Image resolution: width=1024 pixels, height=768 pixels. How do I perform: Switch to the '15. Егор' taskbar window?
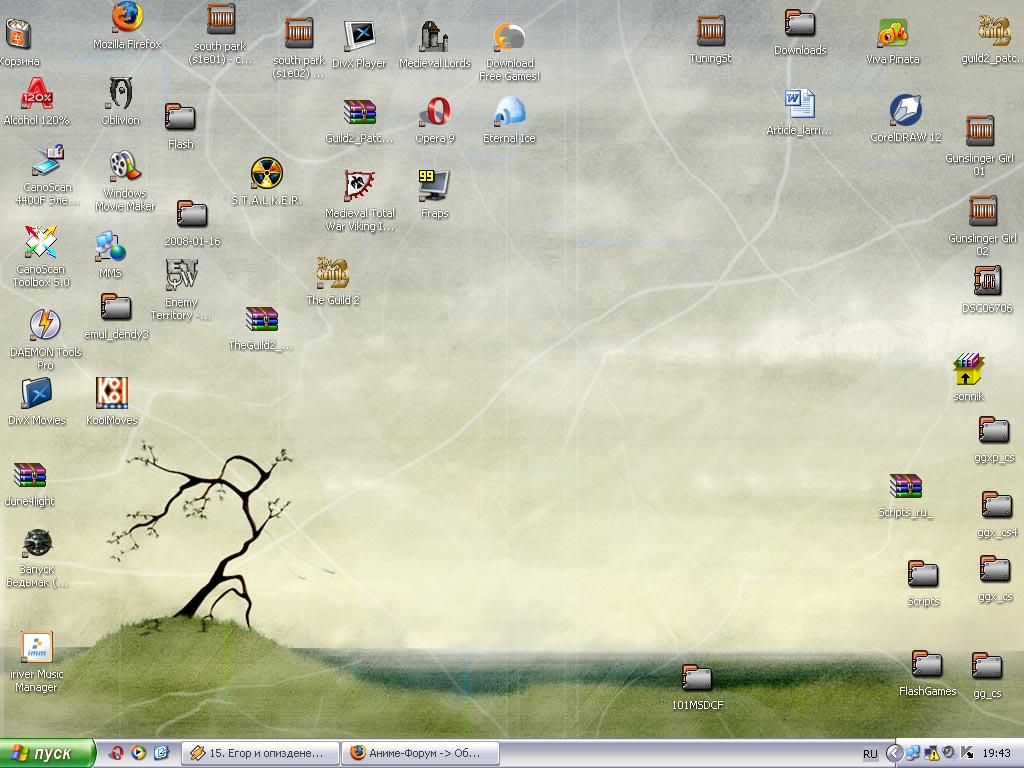click(260, 753)
